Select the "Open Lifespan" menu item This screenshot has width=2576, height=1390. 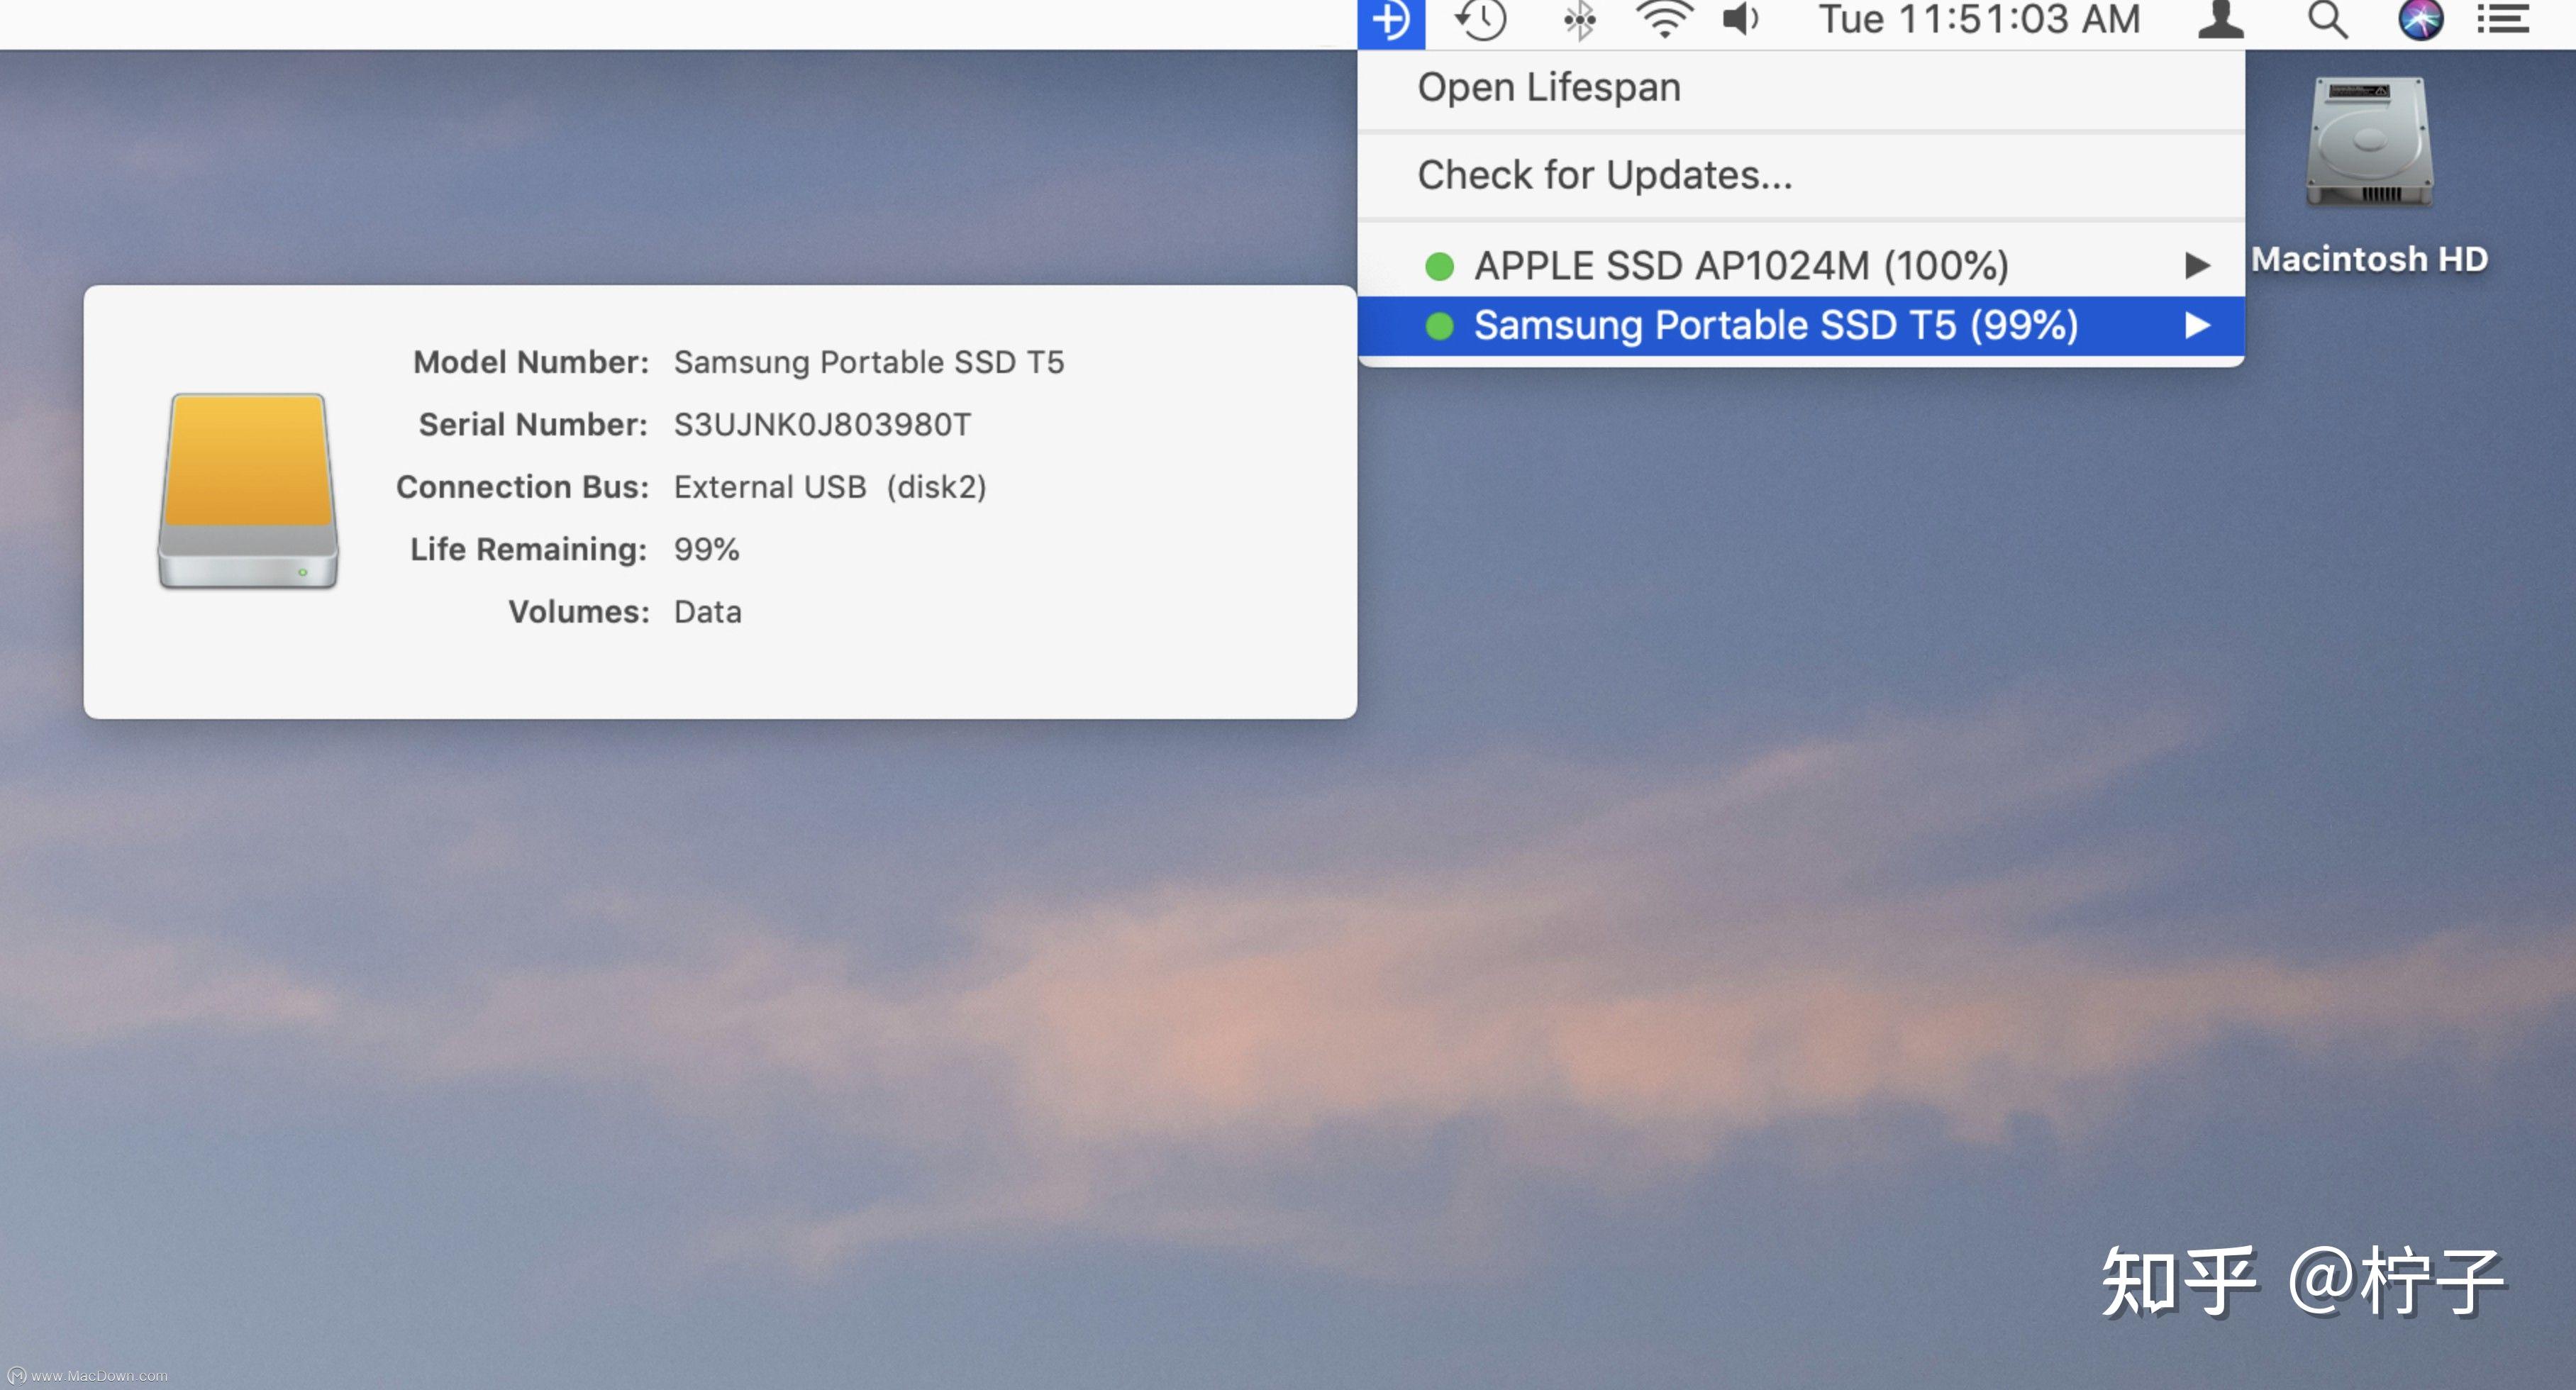click(x=1548, y=87)
